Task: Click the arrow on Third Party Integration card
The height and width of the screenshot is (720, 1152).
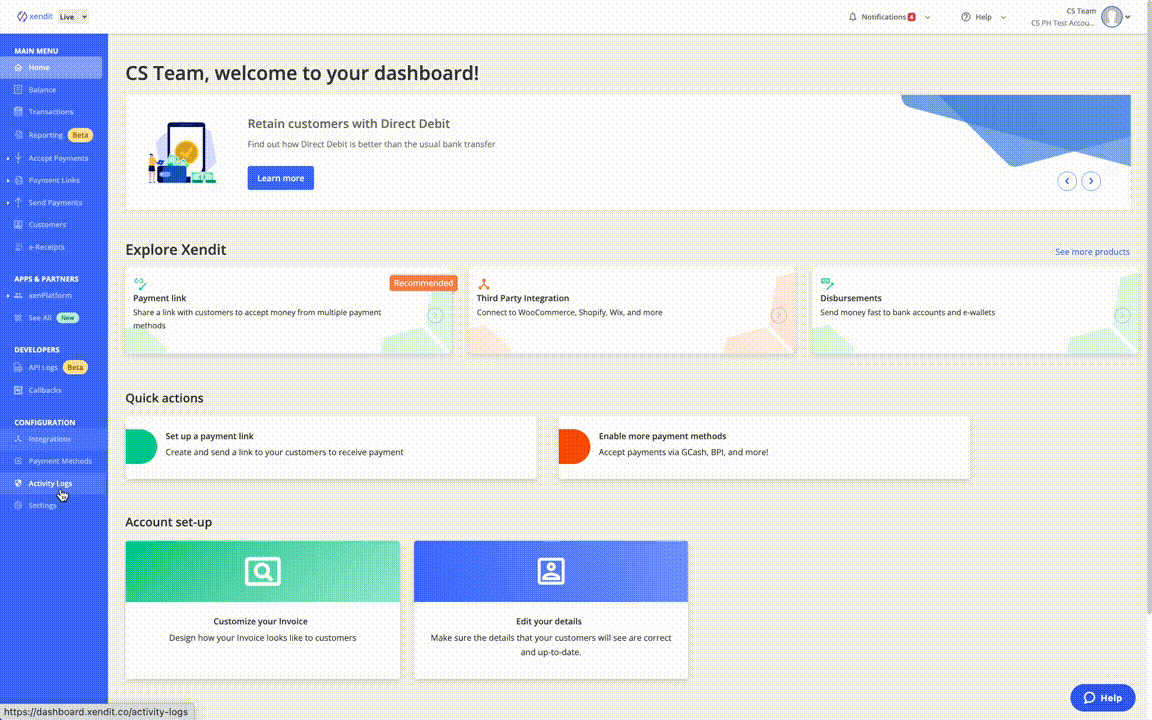Action: tap(779, 315)
